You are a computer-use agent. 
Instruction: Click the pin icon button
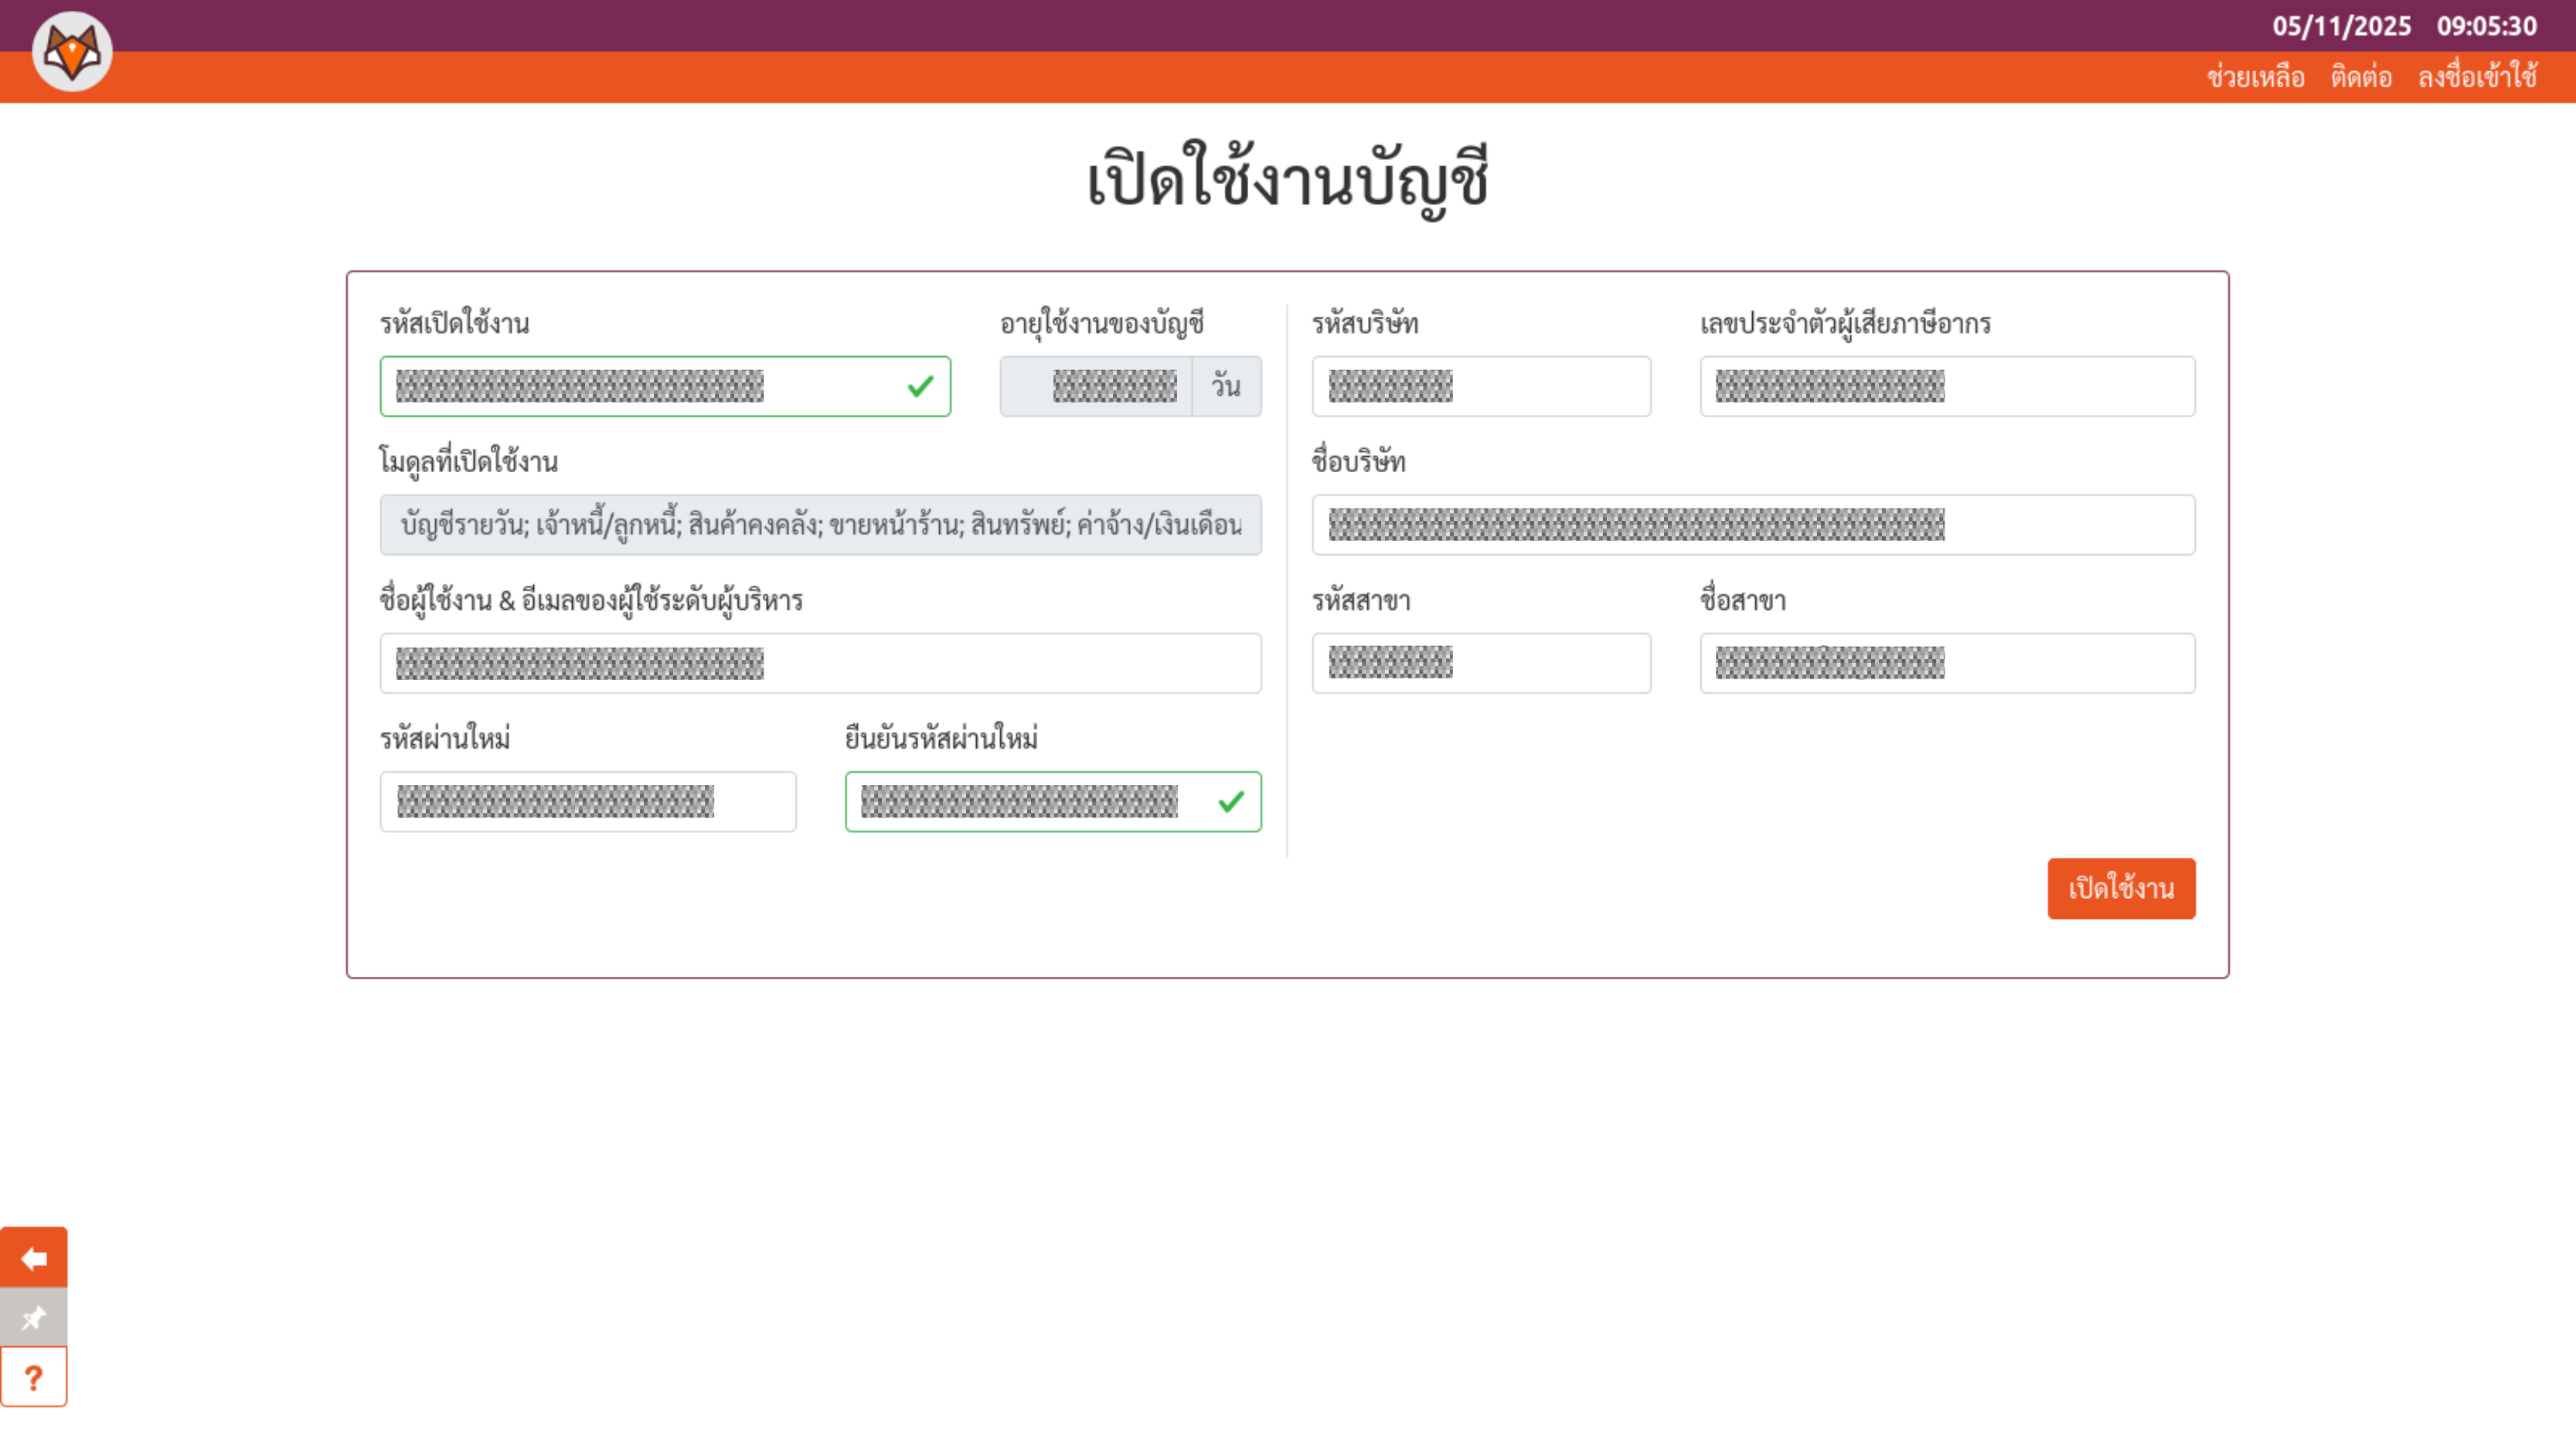point(34,1317)
